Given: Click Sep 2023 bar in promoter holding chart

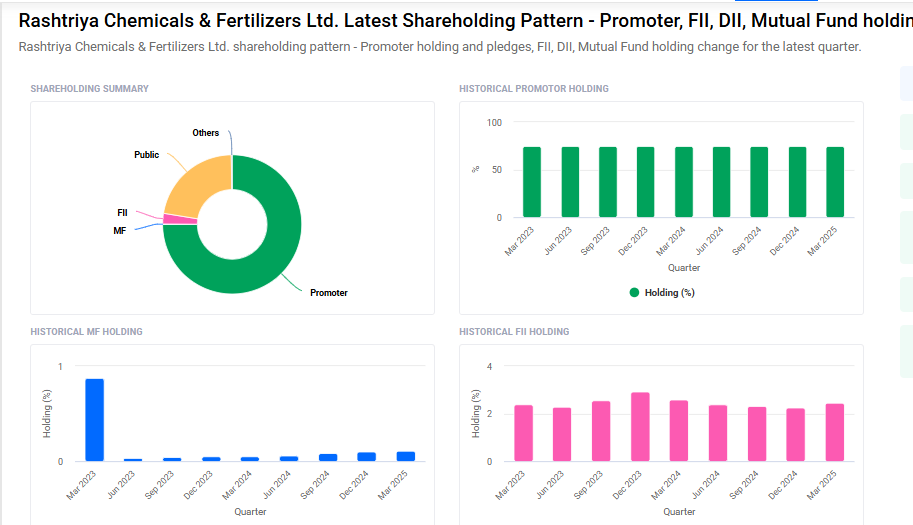Looking at the screenshot, I should click(608, 182).
